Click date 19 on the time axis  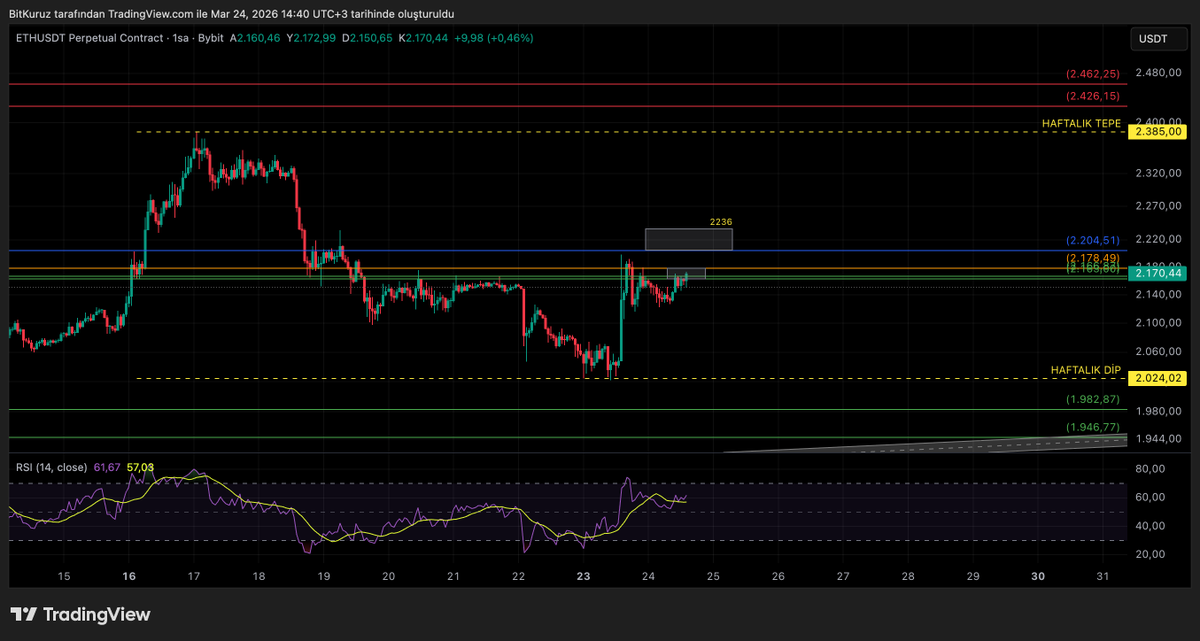pos(324,577)
